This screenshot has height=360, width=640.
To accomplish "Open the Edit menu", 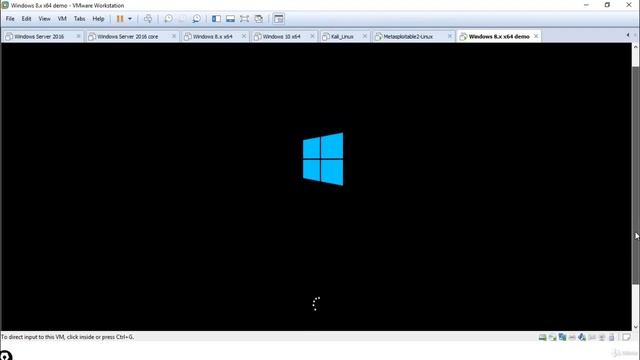I will [27, 19].
